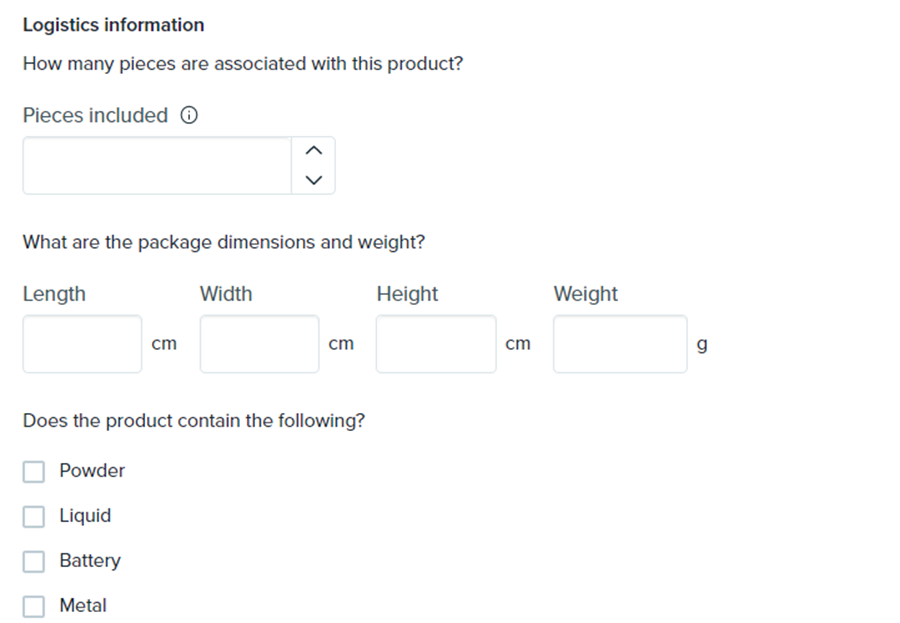Viewport: 900px width, 623px height.
Task: Check the Battery checkbox box
Action: click(34, 561)
